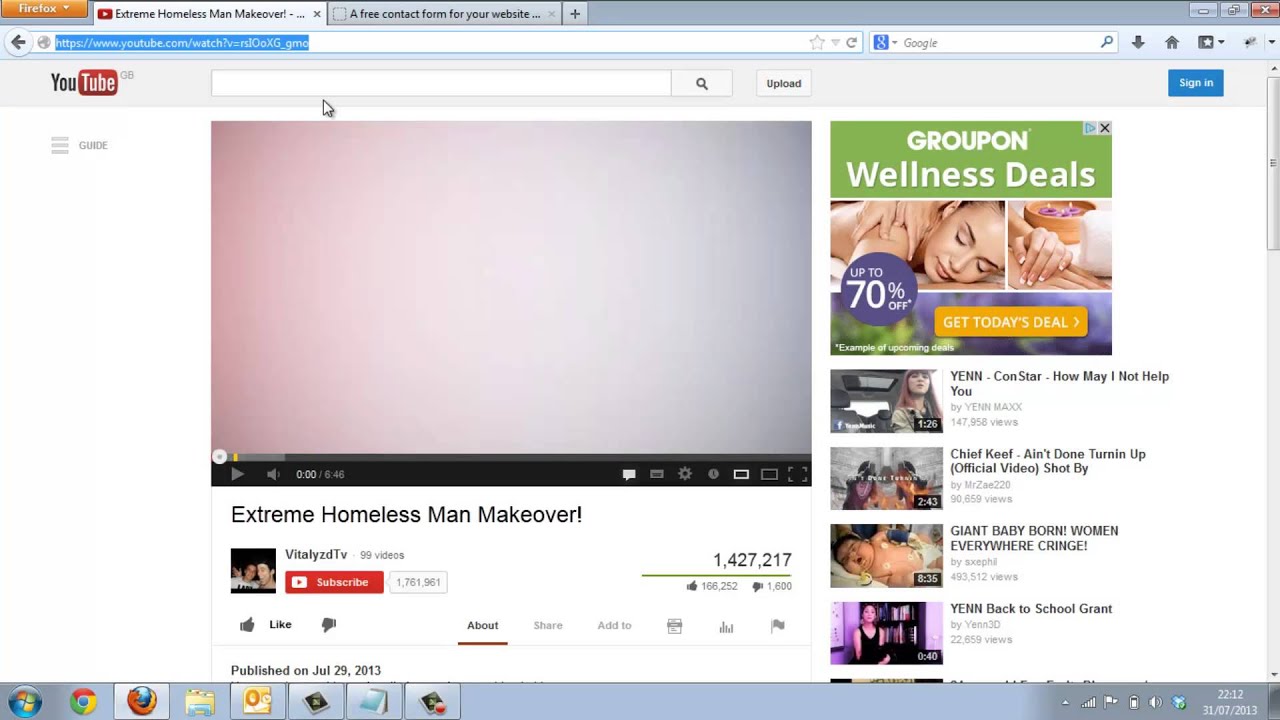Viewport: 1280px width, 720px height.
Task: Click the 99 videos link
Action: [x=382, y=555]
